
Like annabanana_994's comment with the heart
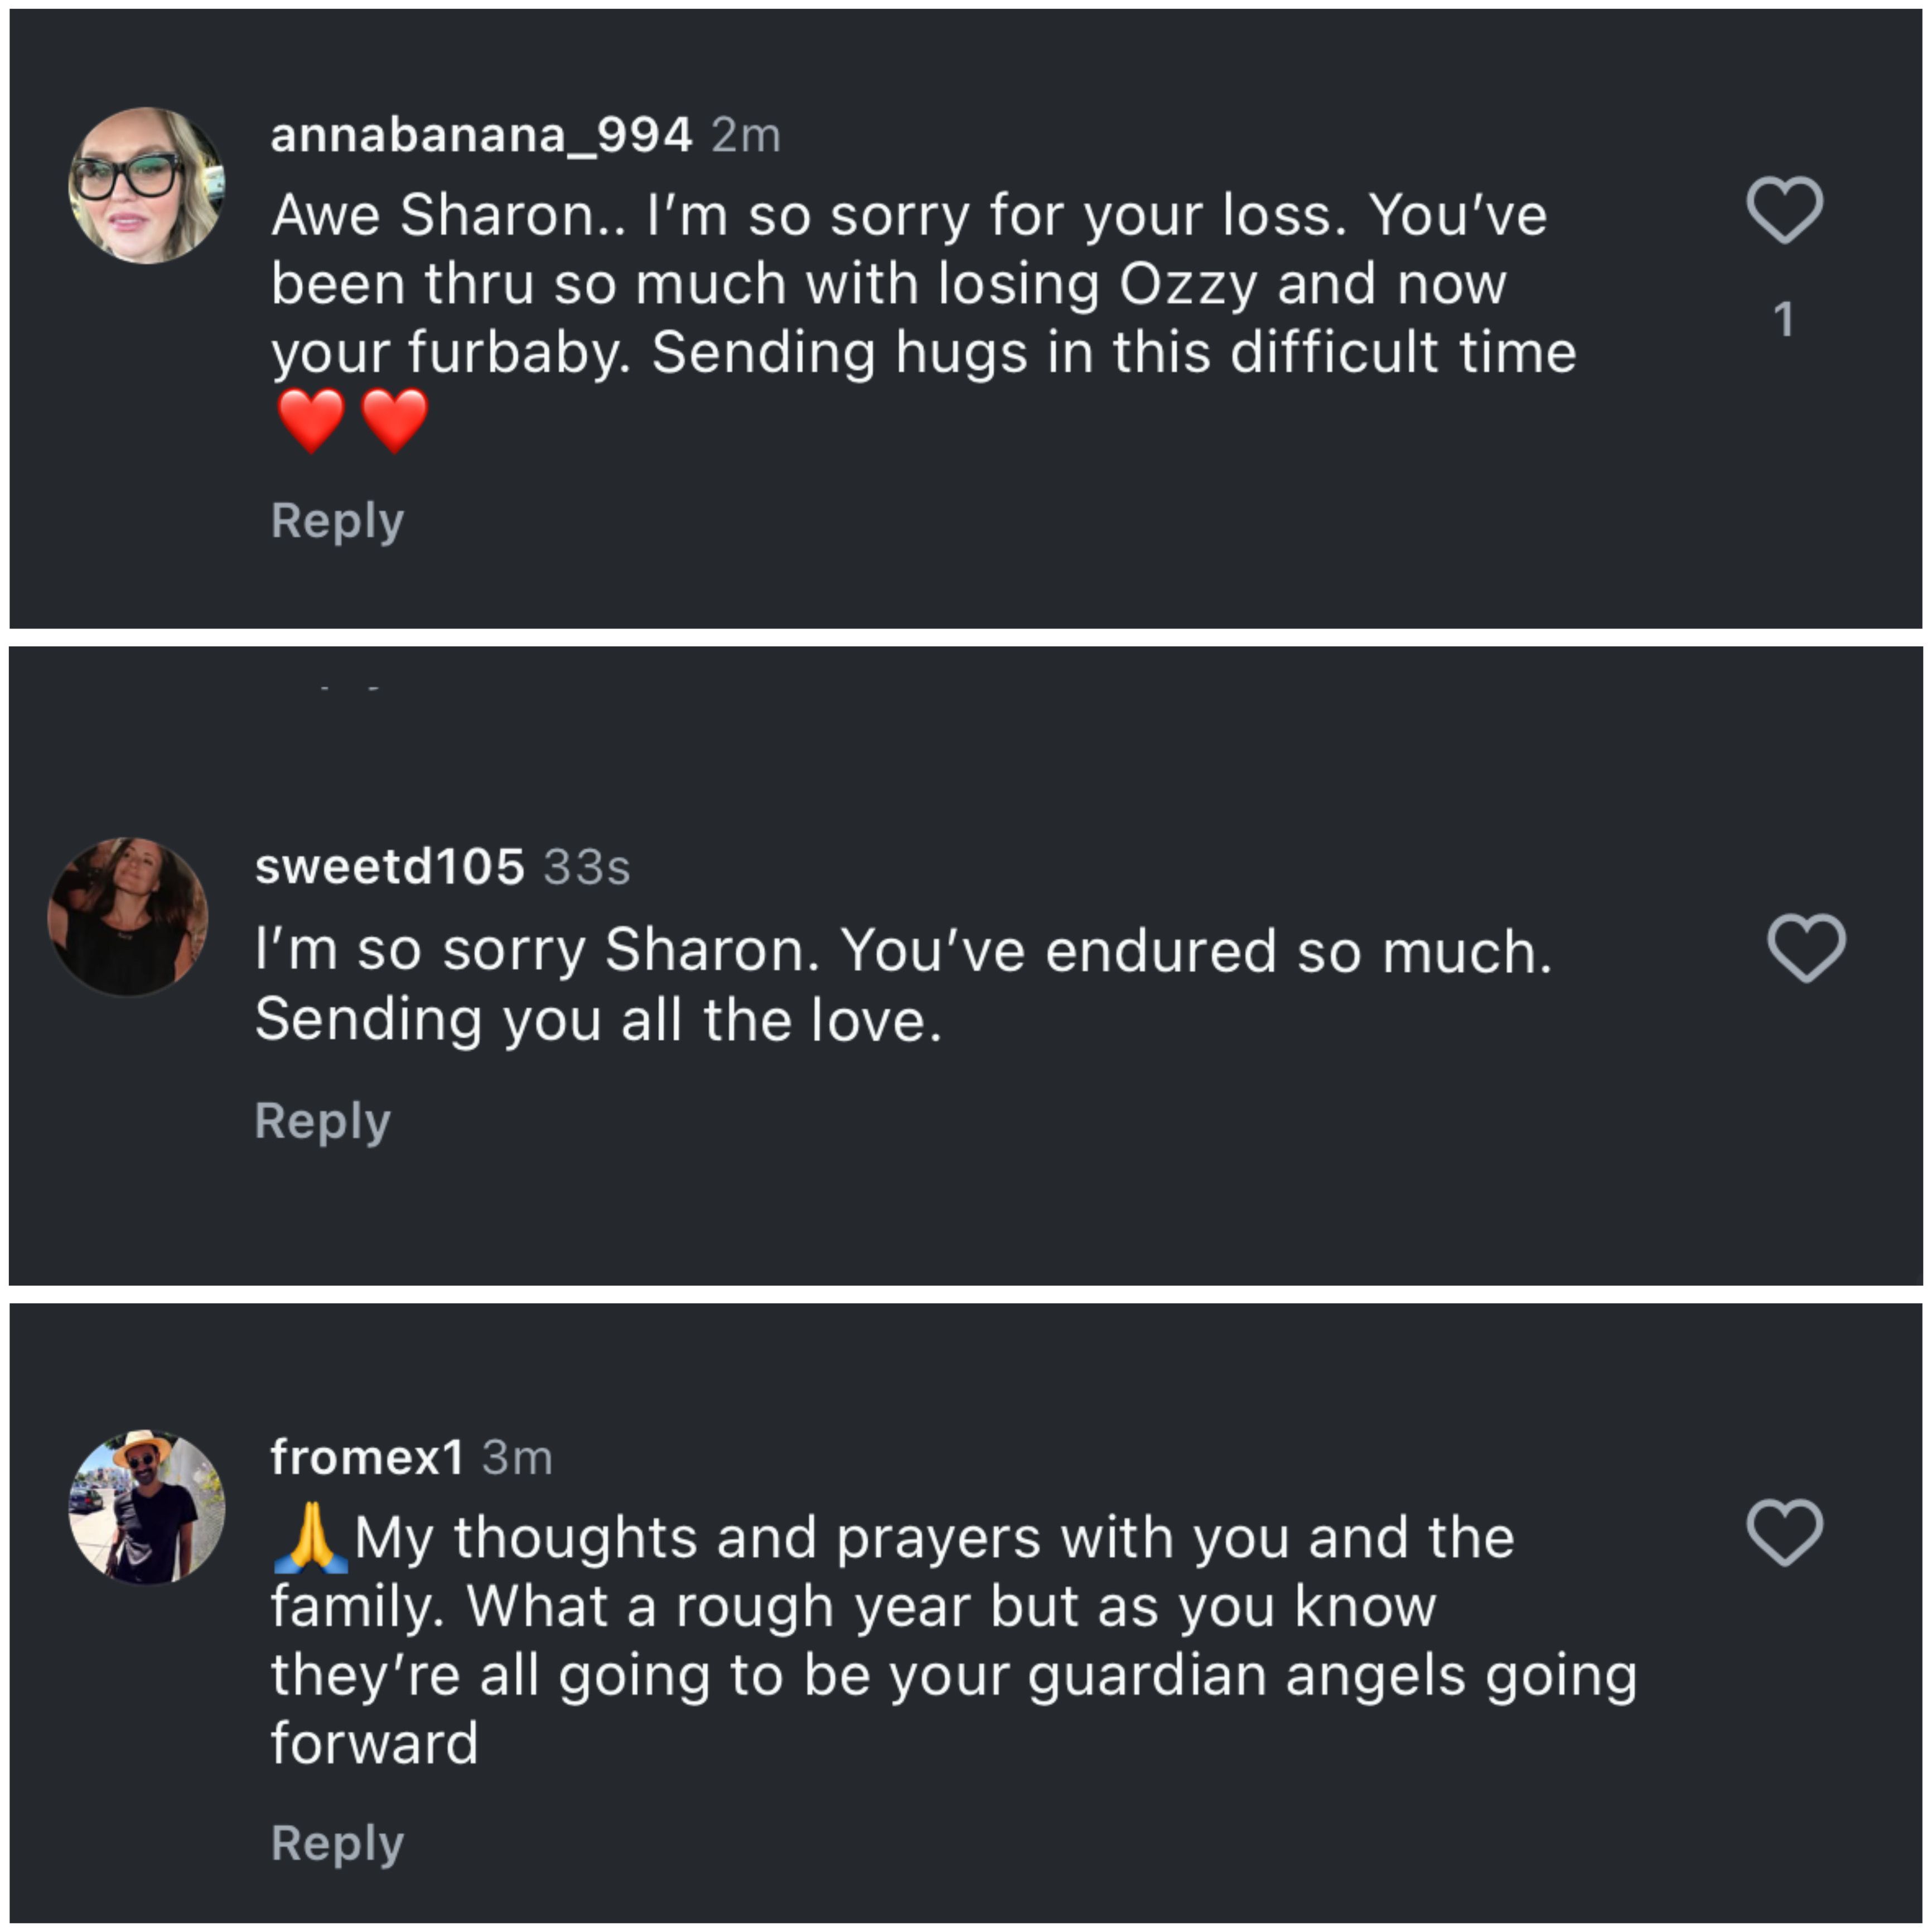coord(1785,210)
